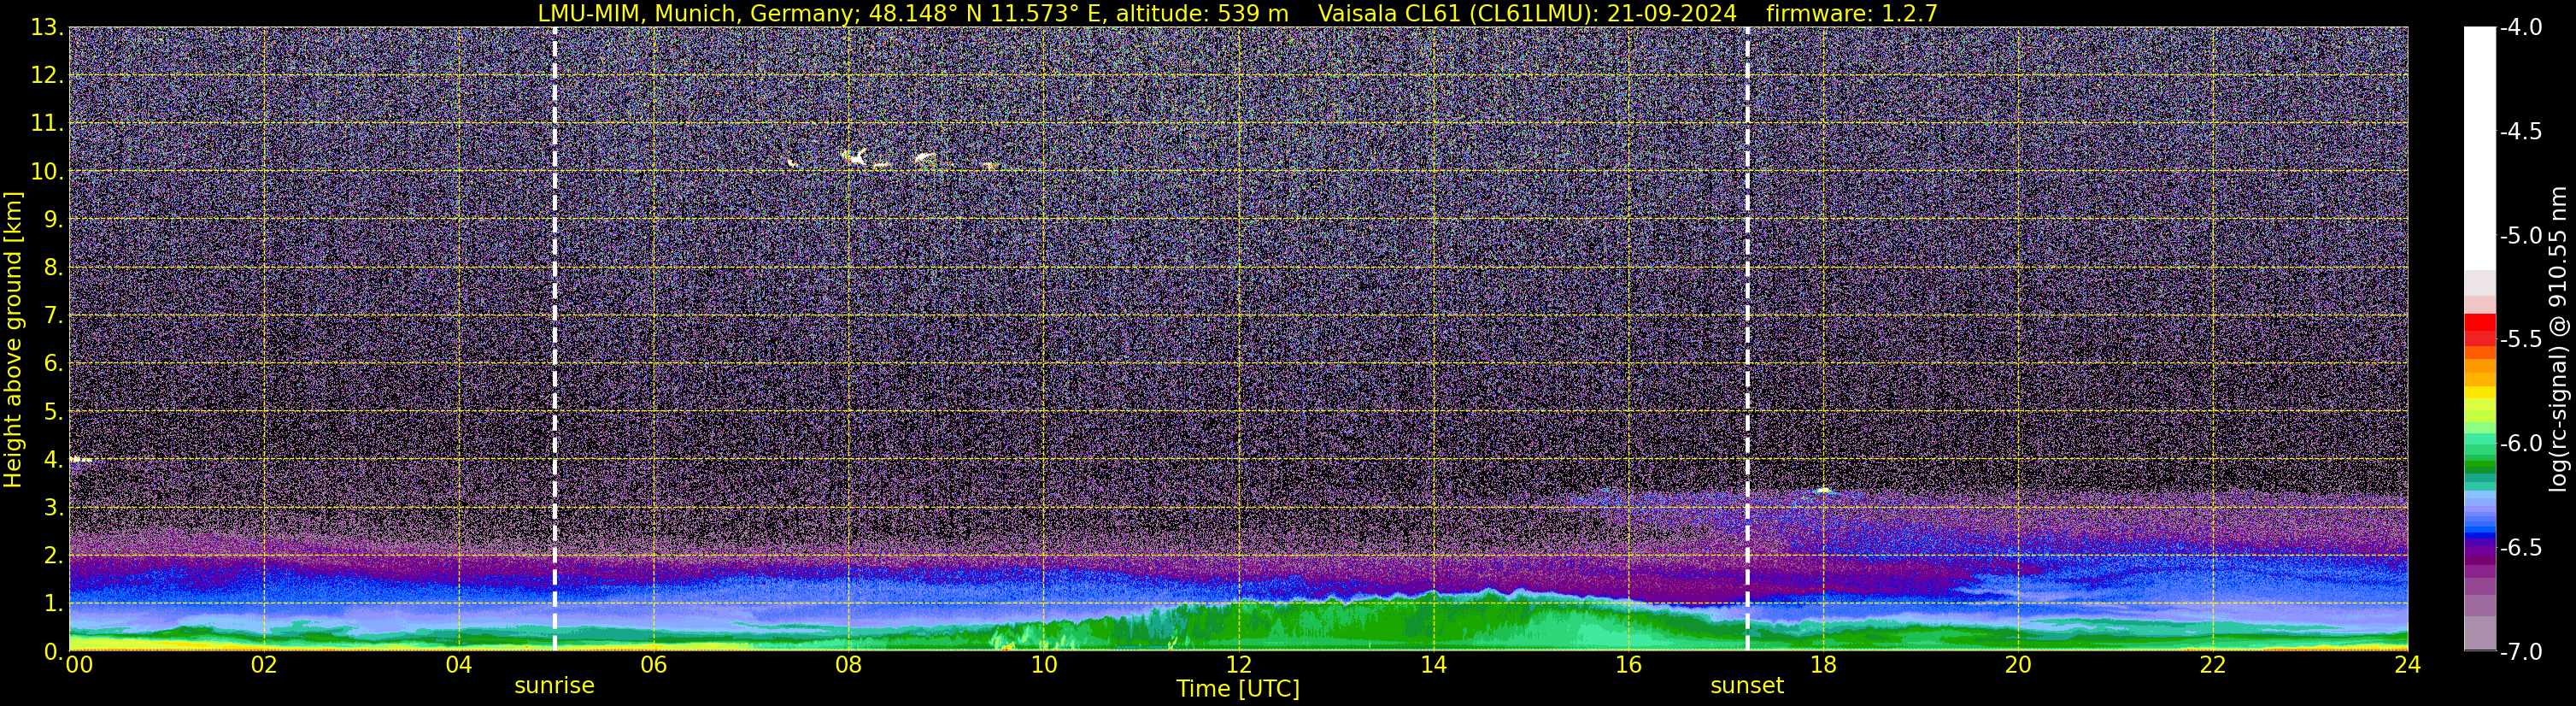The image size is (2576, 706).
Task: Click the '04' time axis tick label
Action: click(x=459, y=665)
